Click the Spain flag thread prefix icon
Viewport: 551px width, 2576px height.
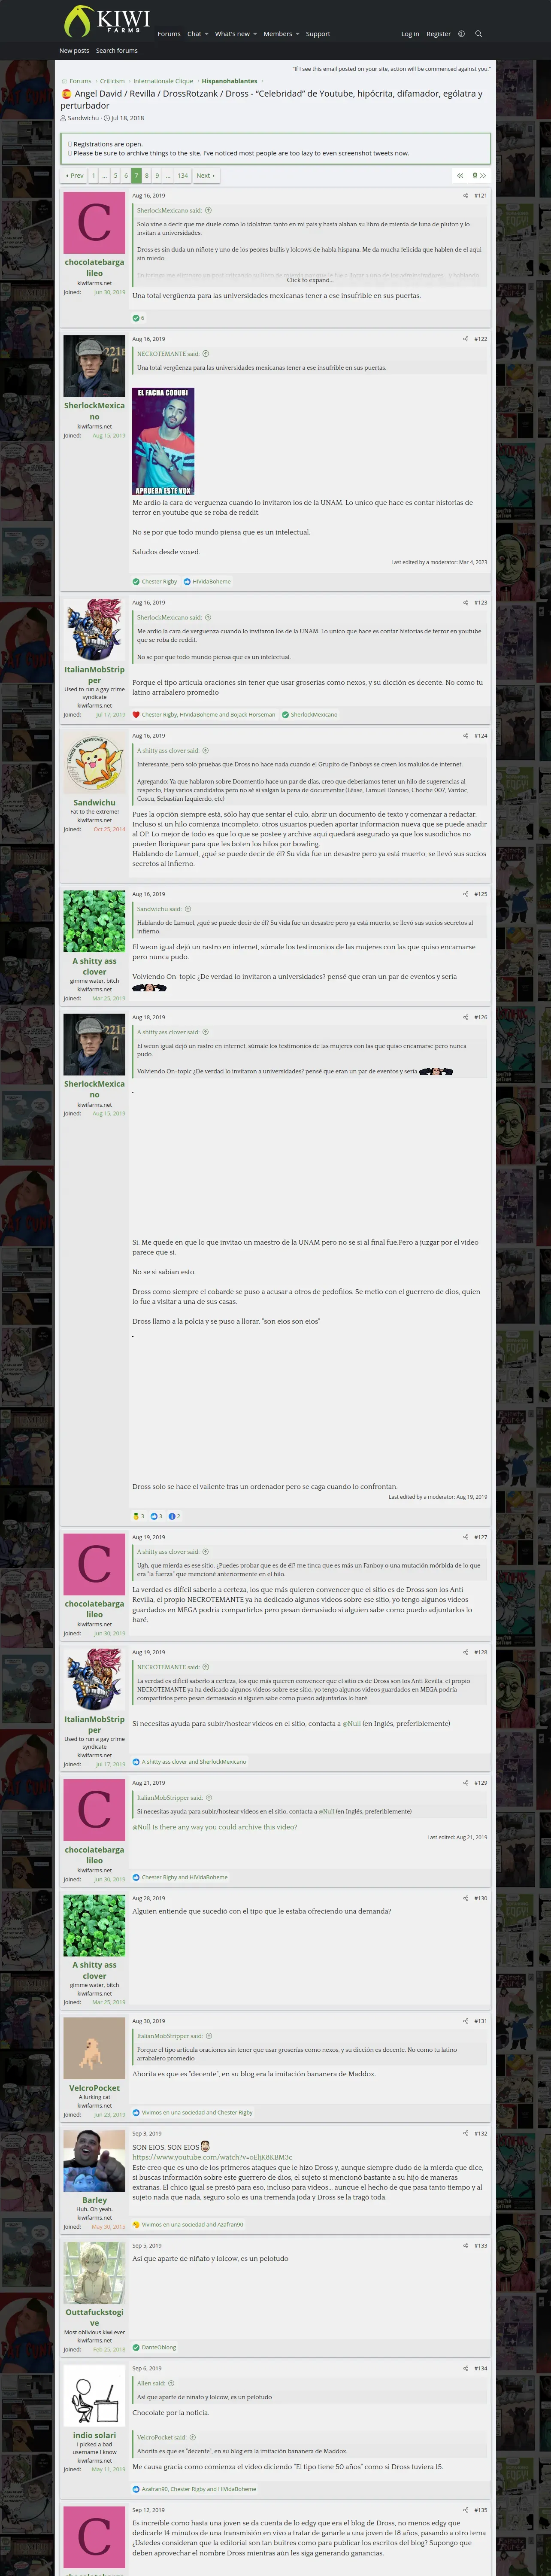[66, 94]
